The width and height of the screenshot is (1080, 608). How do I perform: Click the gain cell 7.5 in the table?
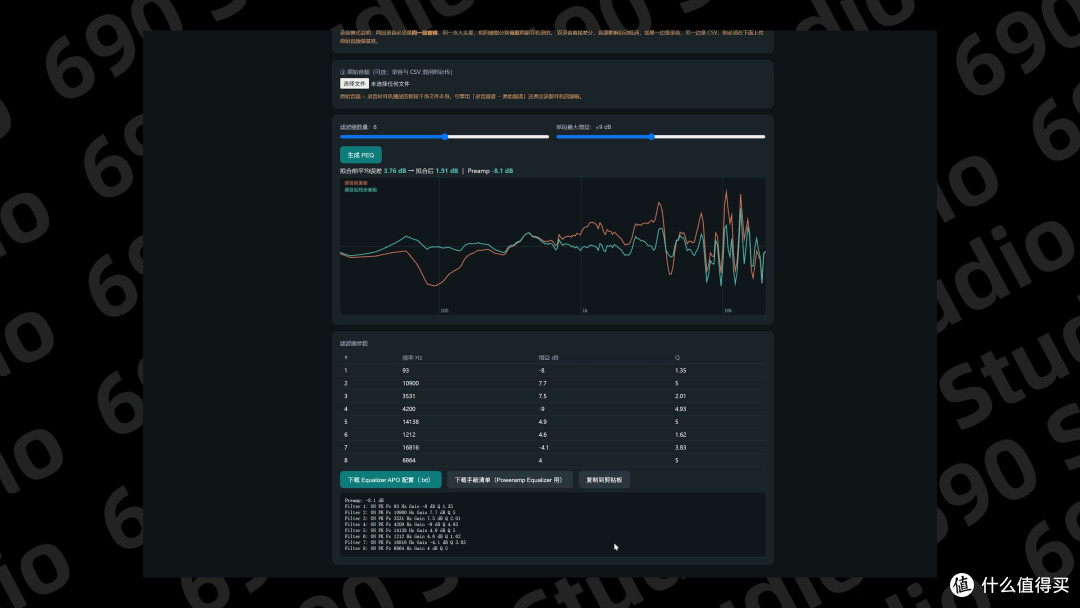[x=543, y=397]
